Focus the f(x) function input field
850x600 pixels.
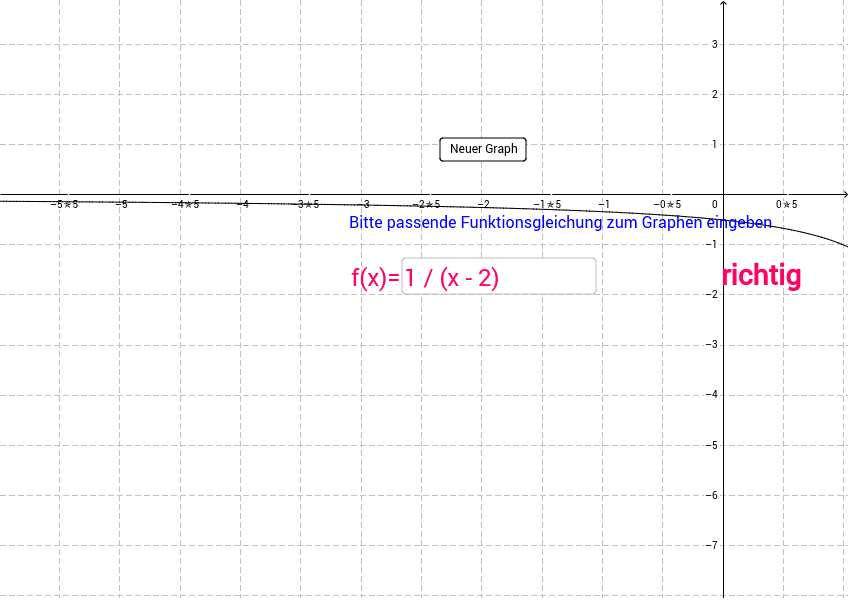[x=499, y=276]
